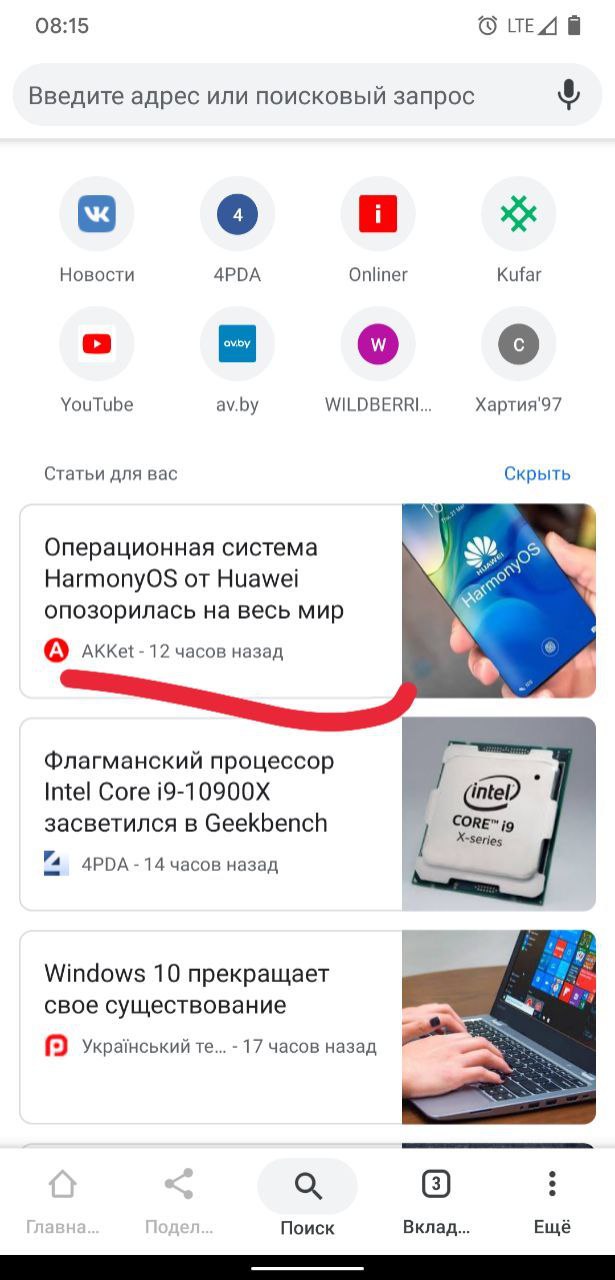
Task: Open the Onliner shortcut icon
Action: click(x=378, y=213)
